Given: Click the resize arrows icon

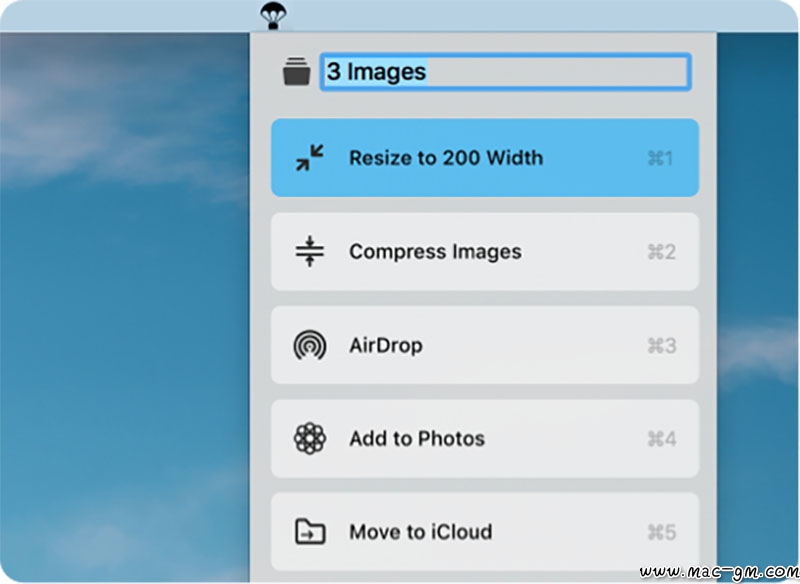Looking at the screenshot, I should pos(310,158).
